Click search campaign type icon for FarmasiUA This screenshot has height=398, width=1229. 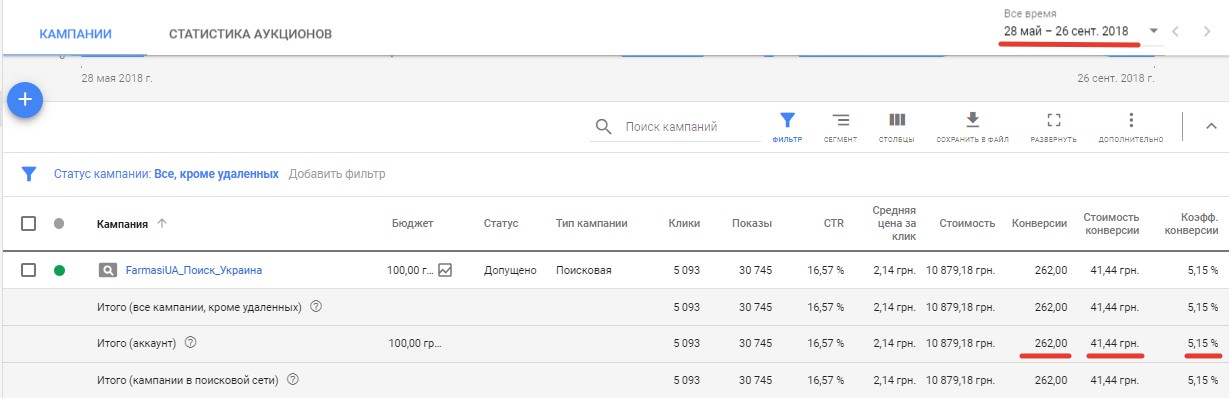click(107, 270)
